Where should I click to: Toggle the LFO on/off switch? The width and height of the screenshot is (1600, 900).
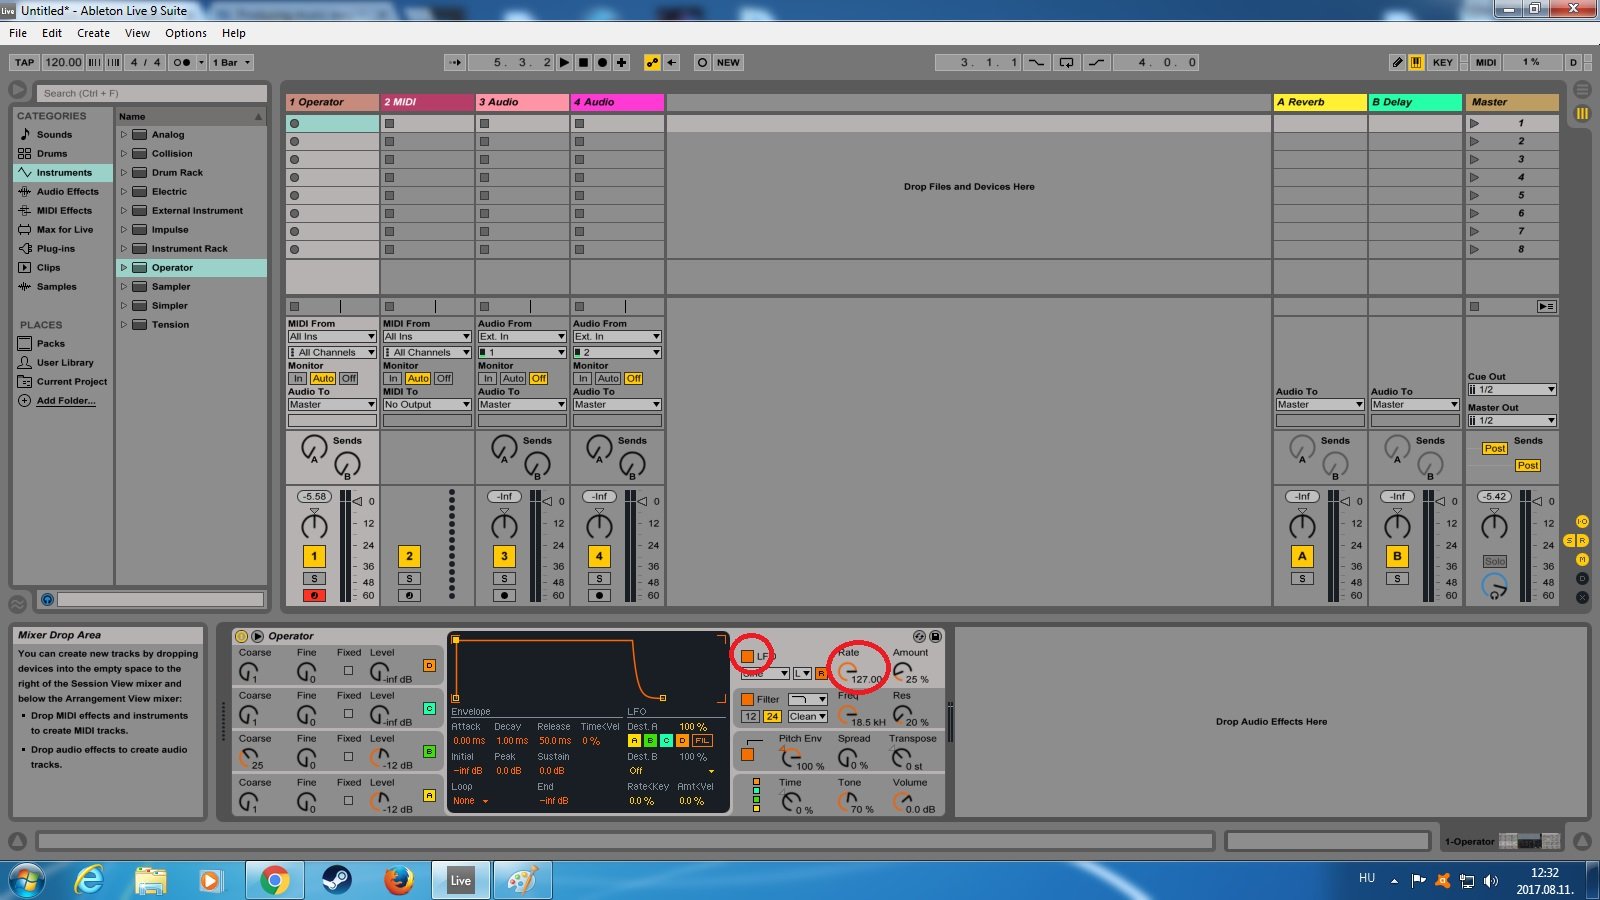[x=747, y=656]
